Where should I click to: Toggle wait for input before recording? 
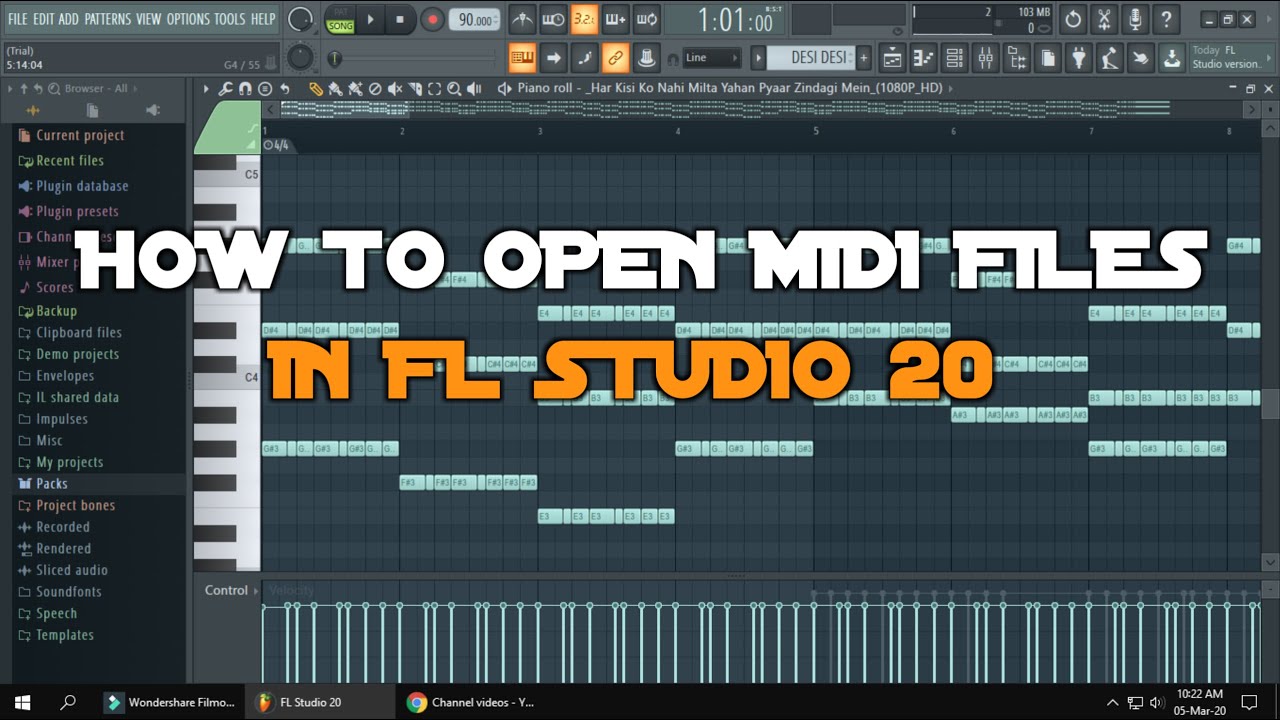(553, 19)
